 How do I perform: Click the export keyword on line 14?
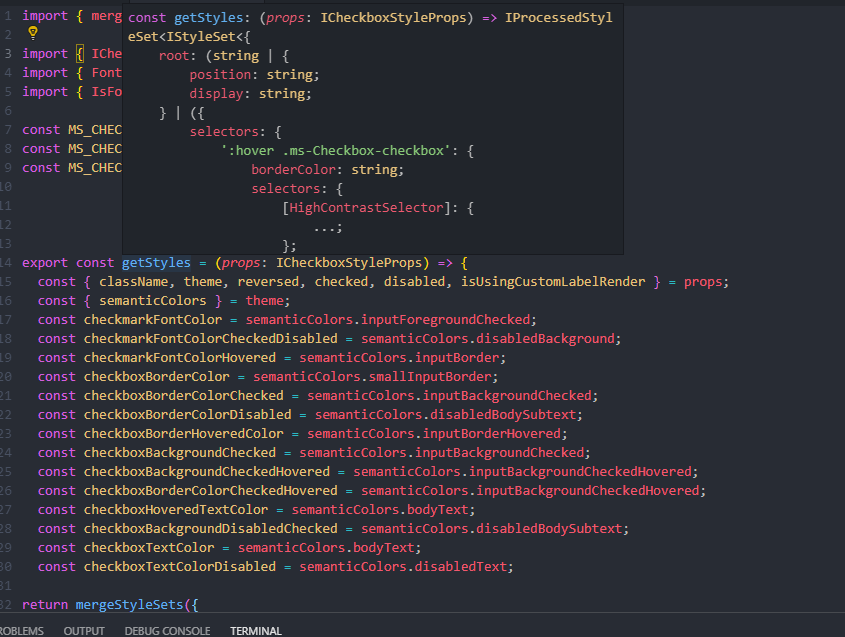[x=45, y=263]
